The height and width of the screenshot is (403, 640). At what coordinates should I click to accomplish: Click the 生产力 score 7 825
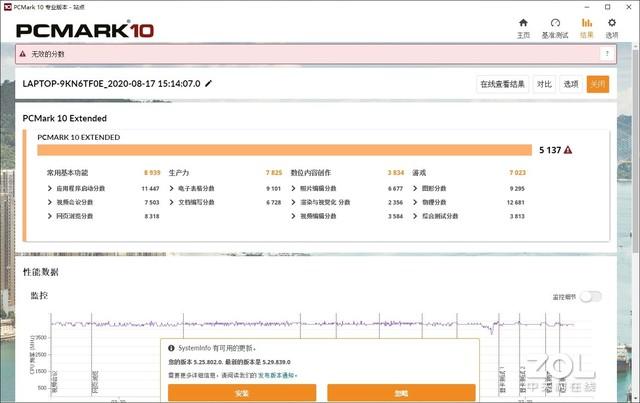274,173
